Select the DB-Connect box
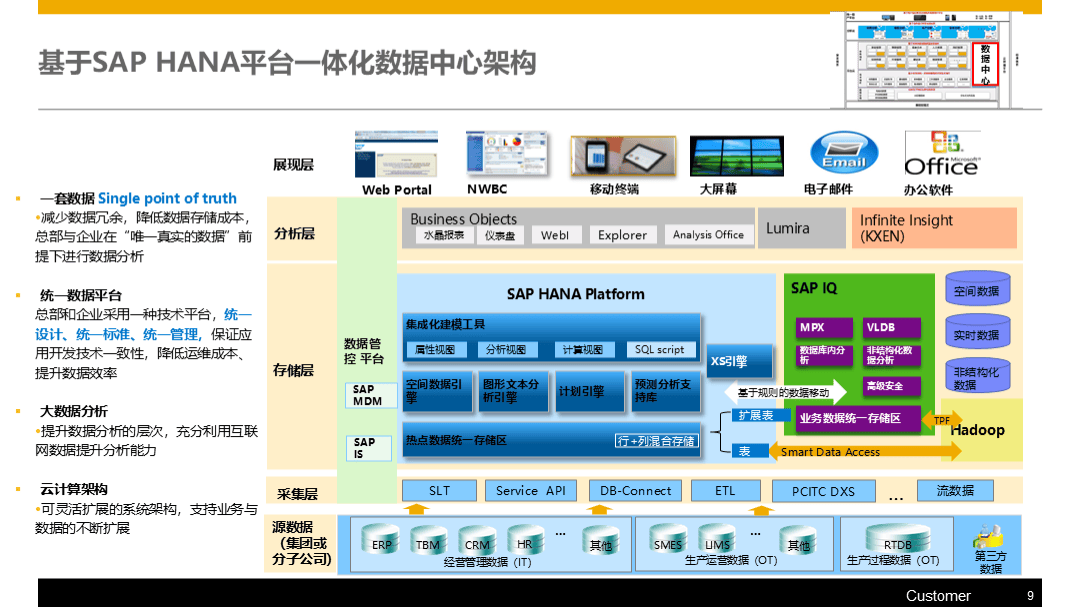 tap(636, 491)
